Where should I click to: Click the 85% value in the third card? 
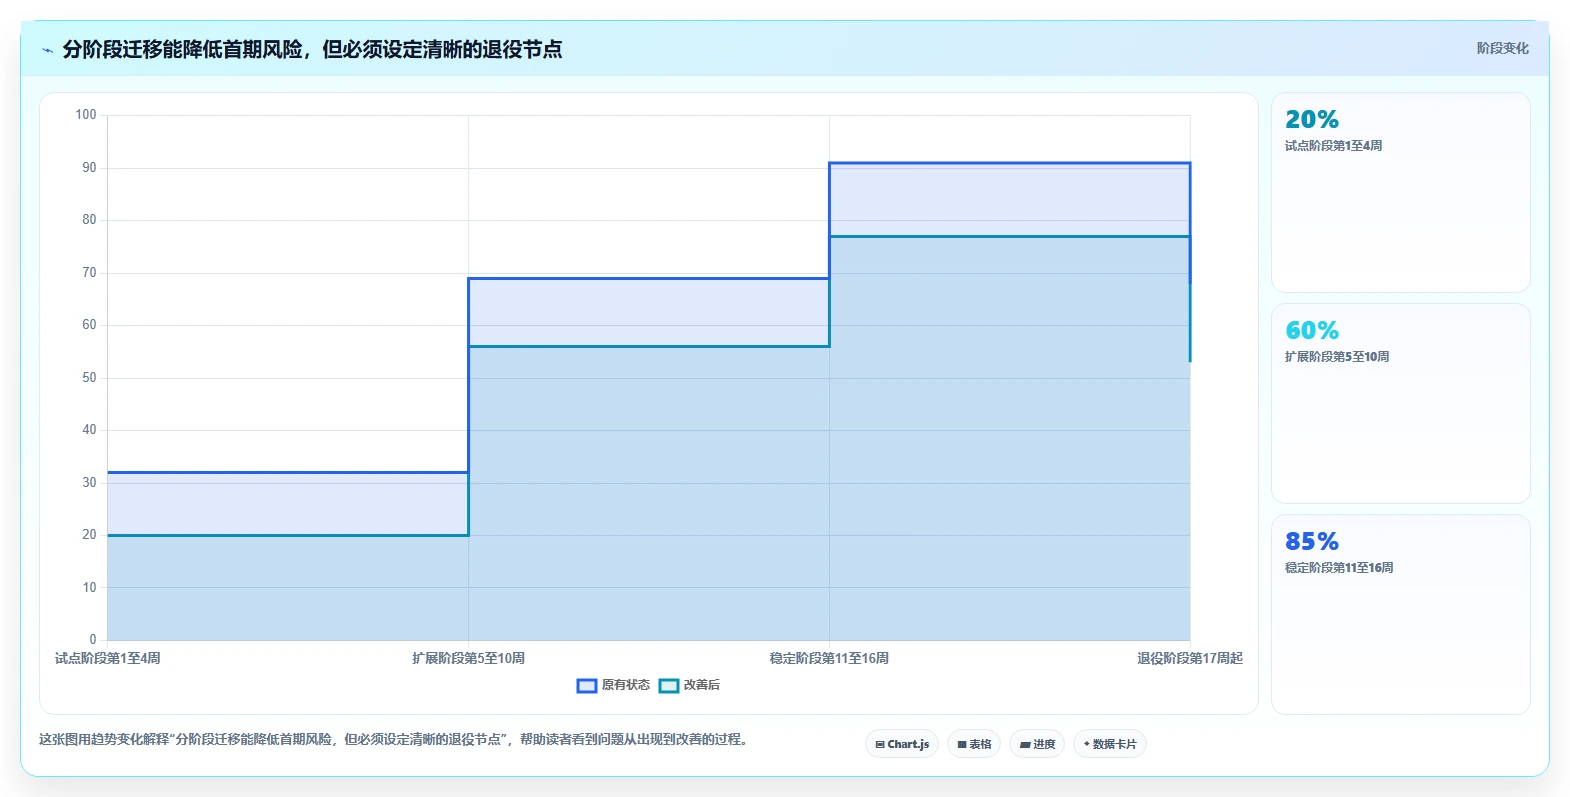[1312, 541]
